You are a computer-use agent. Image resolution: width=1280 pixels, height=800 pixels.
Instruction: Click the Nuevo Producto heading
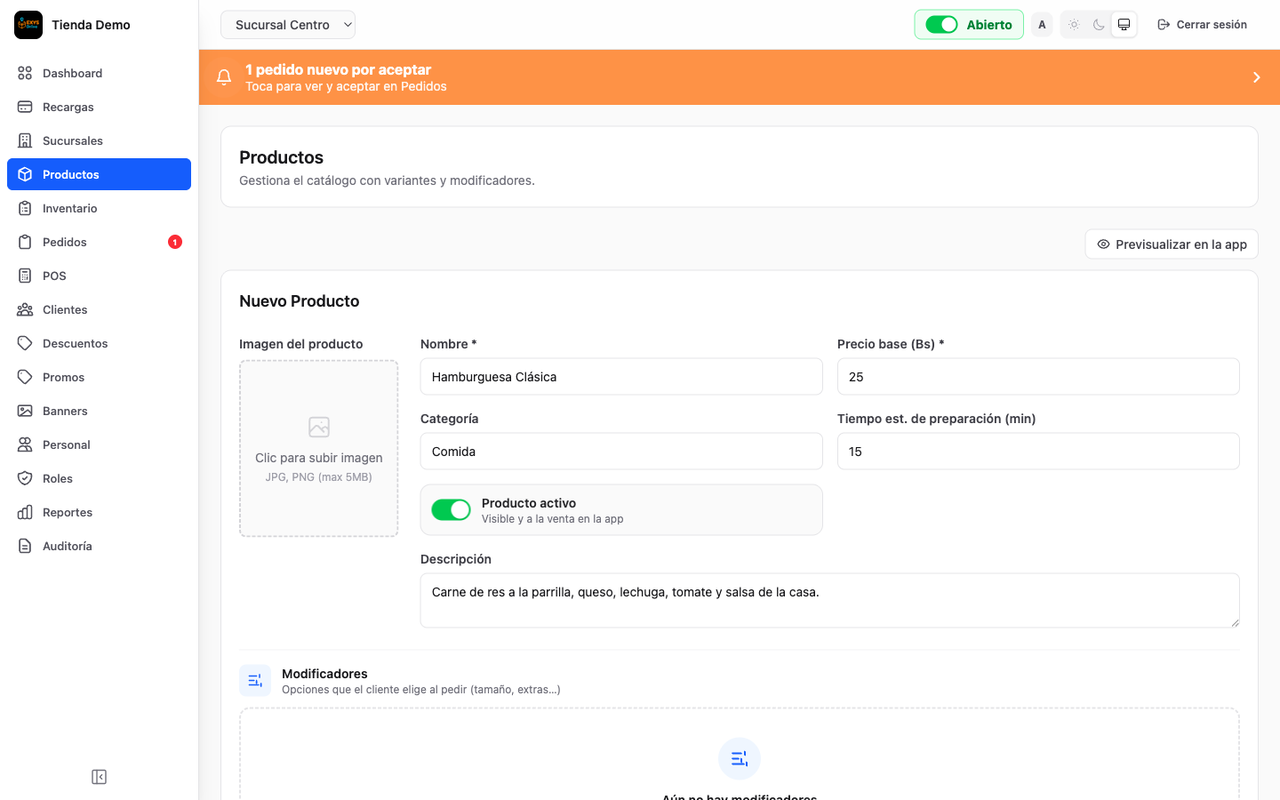tap(299, 301)
